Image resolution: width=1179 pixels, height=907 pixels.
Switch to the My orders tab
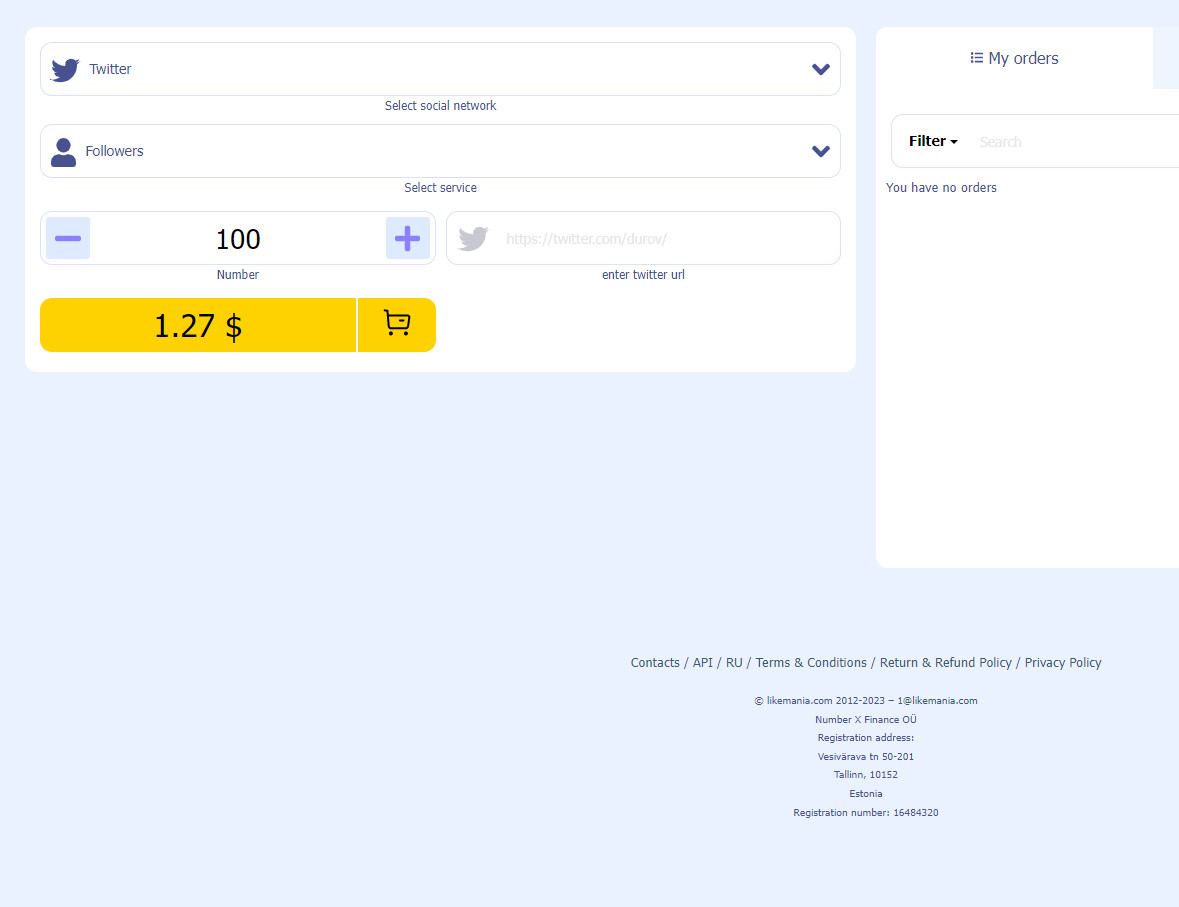coord(1014,58)
